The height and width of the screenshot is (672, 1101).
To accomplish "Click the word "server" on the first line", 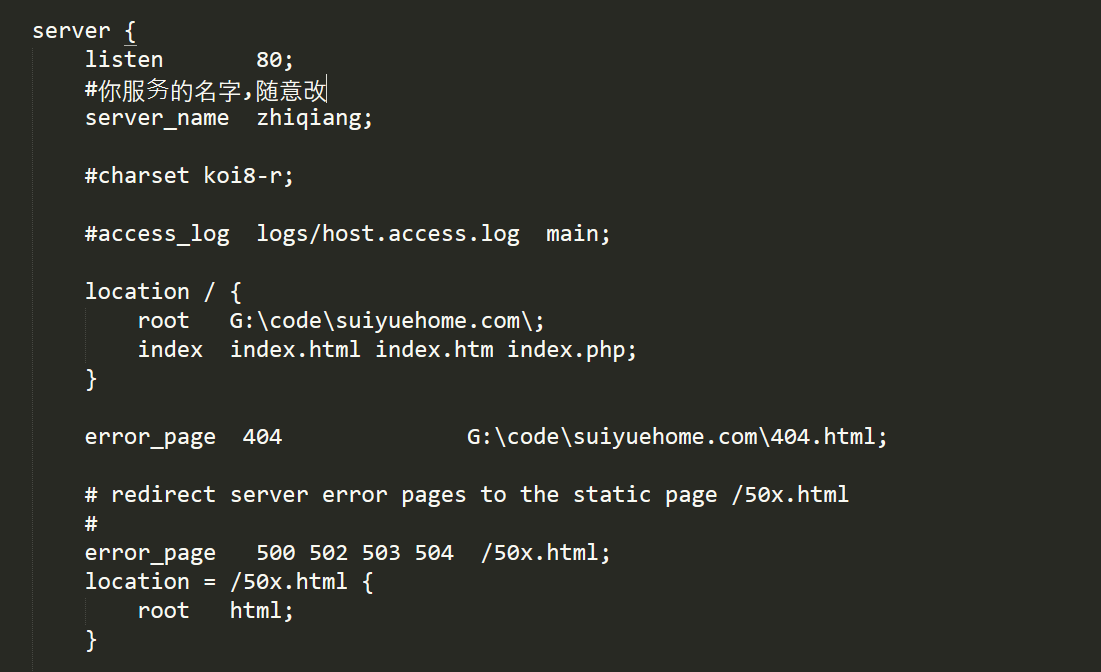I will coord(70,31).
